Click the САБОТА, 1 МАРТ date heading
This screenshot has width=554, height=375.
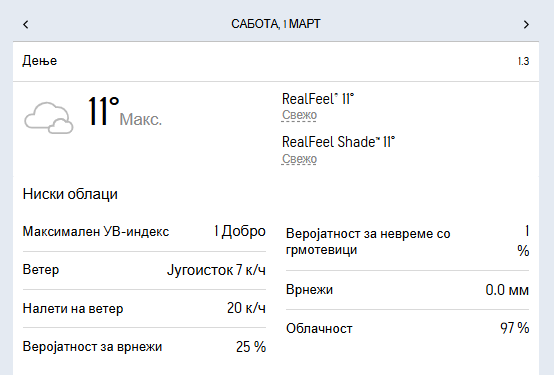click(276, 24)
